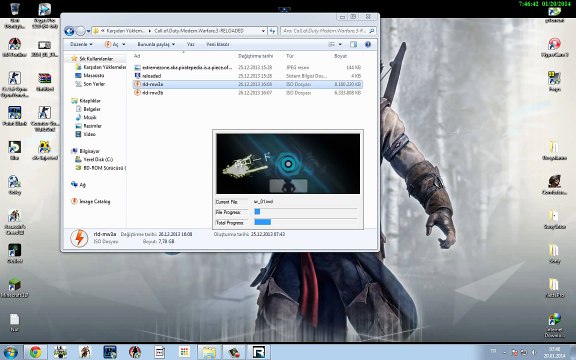Image resolution: width=576 pixels, height=360 pixels.
Task: Open the Minecraft desktop icon
Action: pos(15,288)
